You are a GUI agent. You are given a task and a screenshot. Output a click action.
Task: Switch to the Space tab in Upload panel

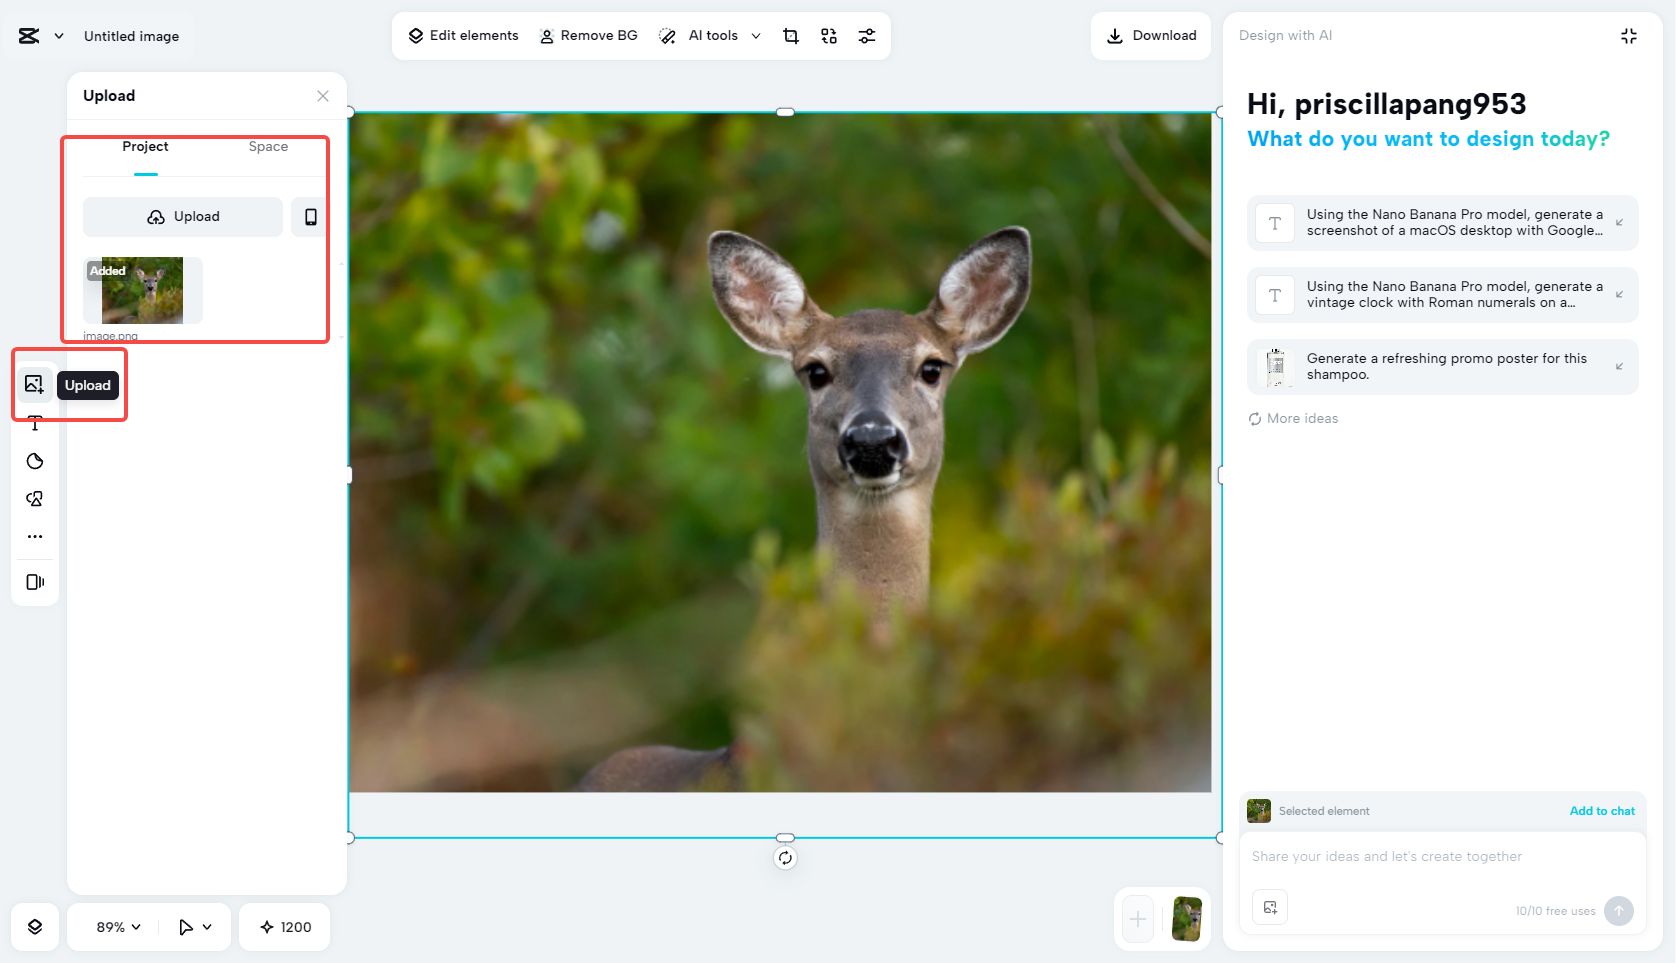point(267,146)
